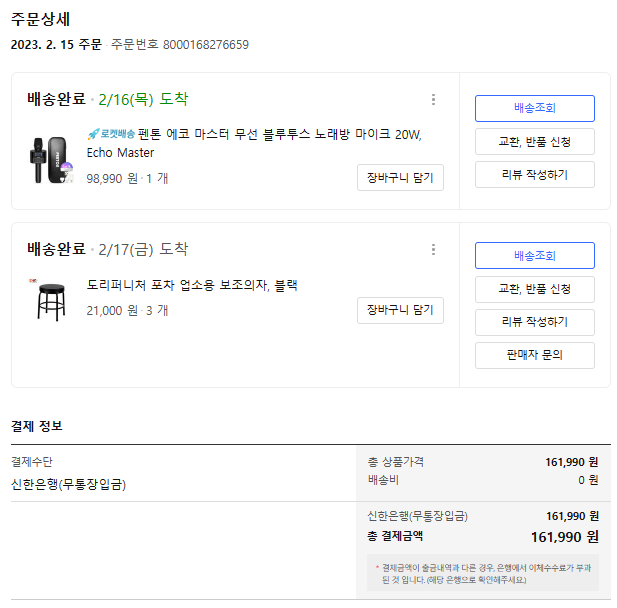Click the 로켓배송 rocket delivery badge
Viewport: 617px width, 608px height.
coord(110,133)
